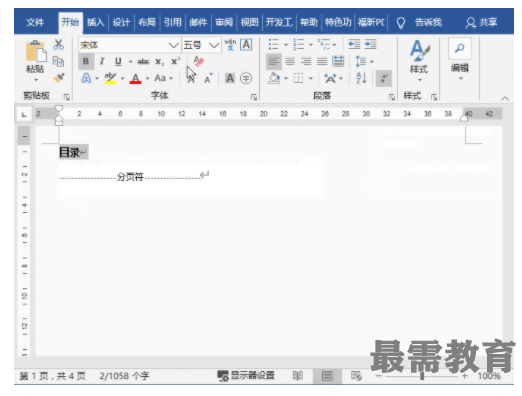
Task: Click the bulleted list icon
Action: click(x=274, y=44)
